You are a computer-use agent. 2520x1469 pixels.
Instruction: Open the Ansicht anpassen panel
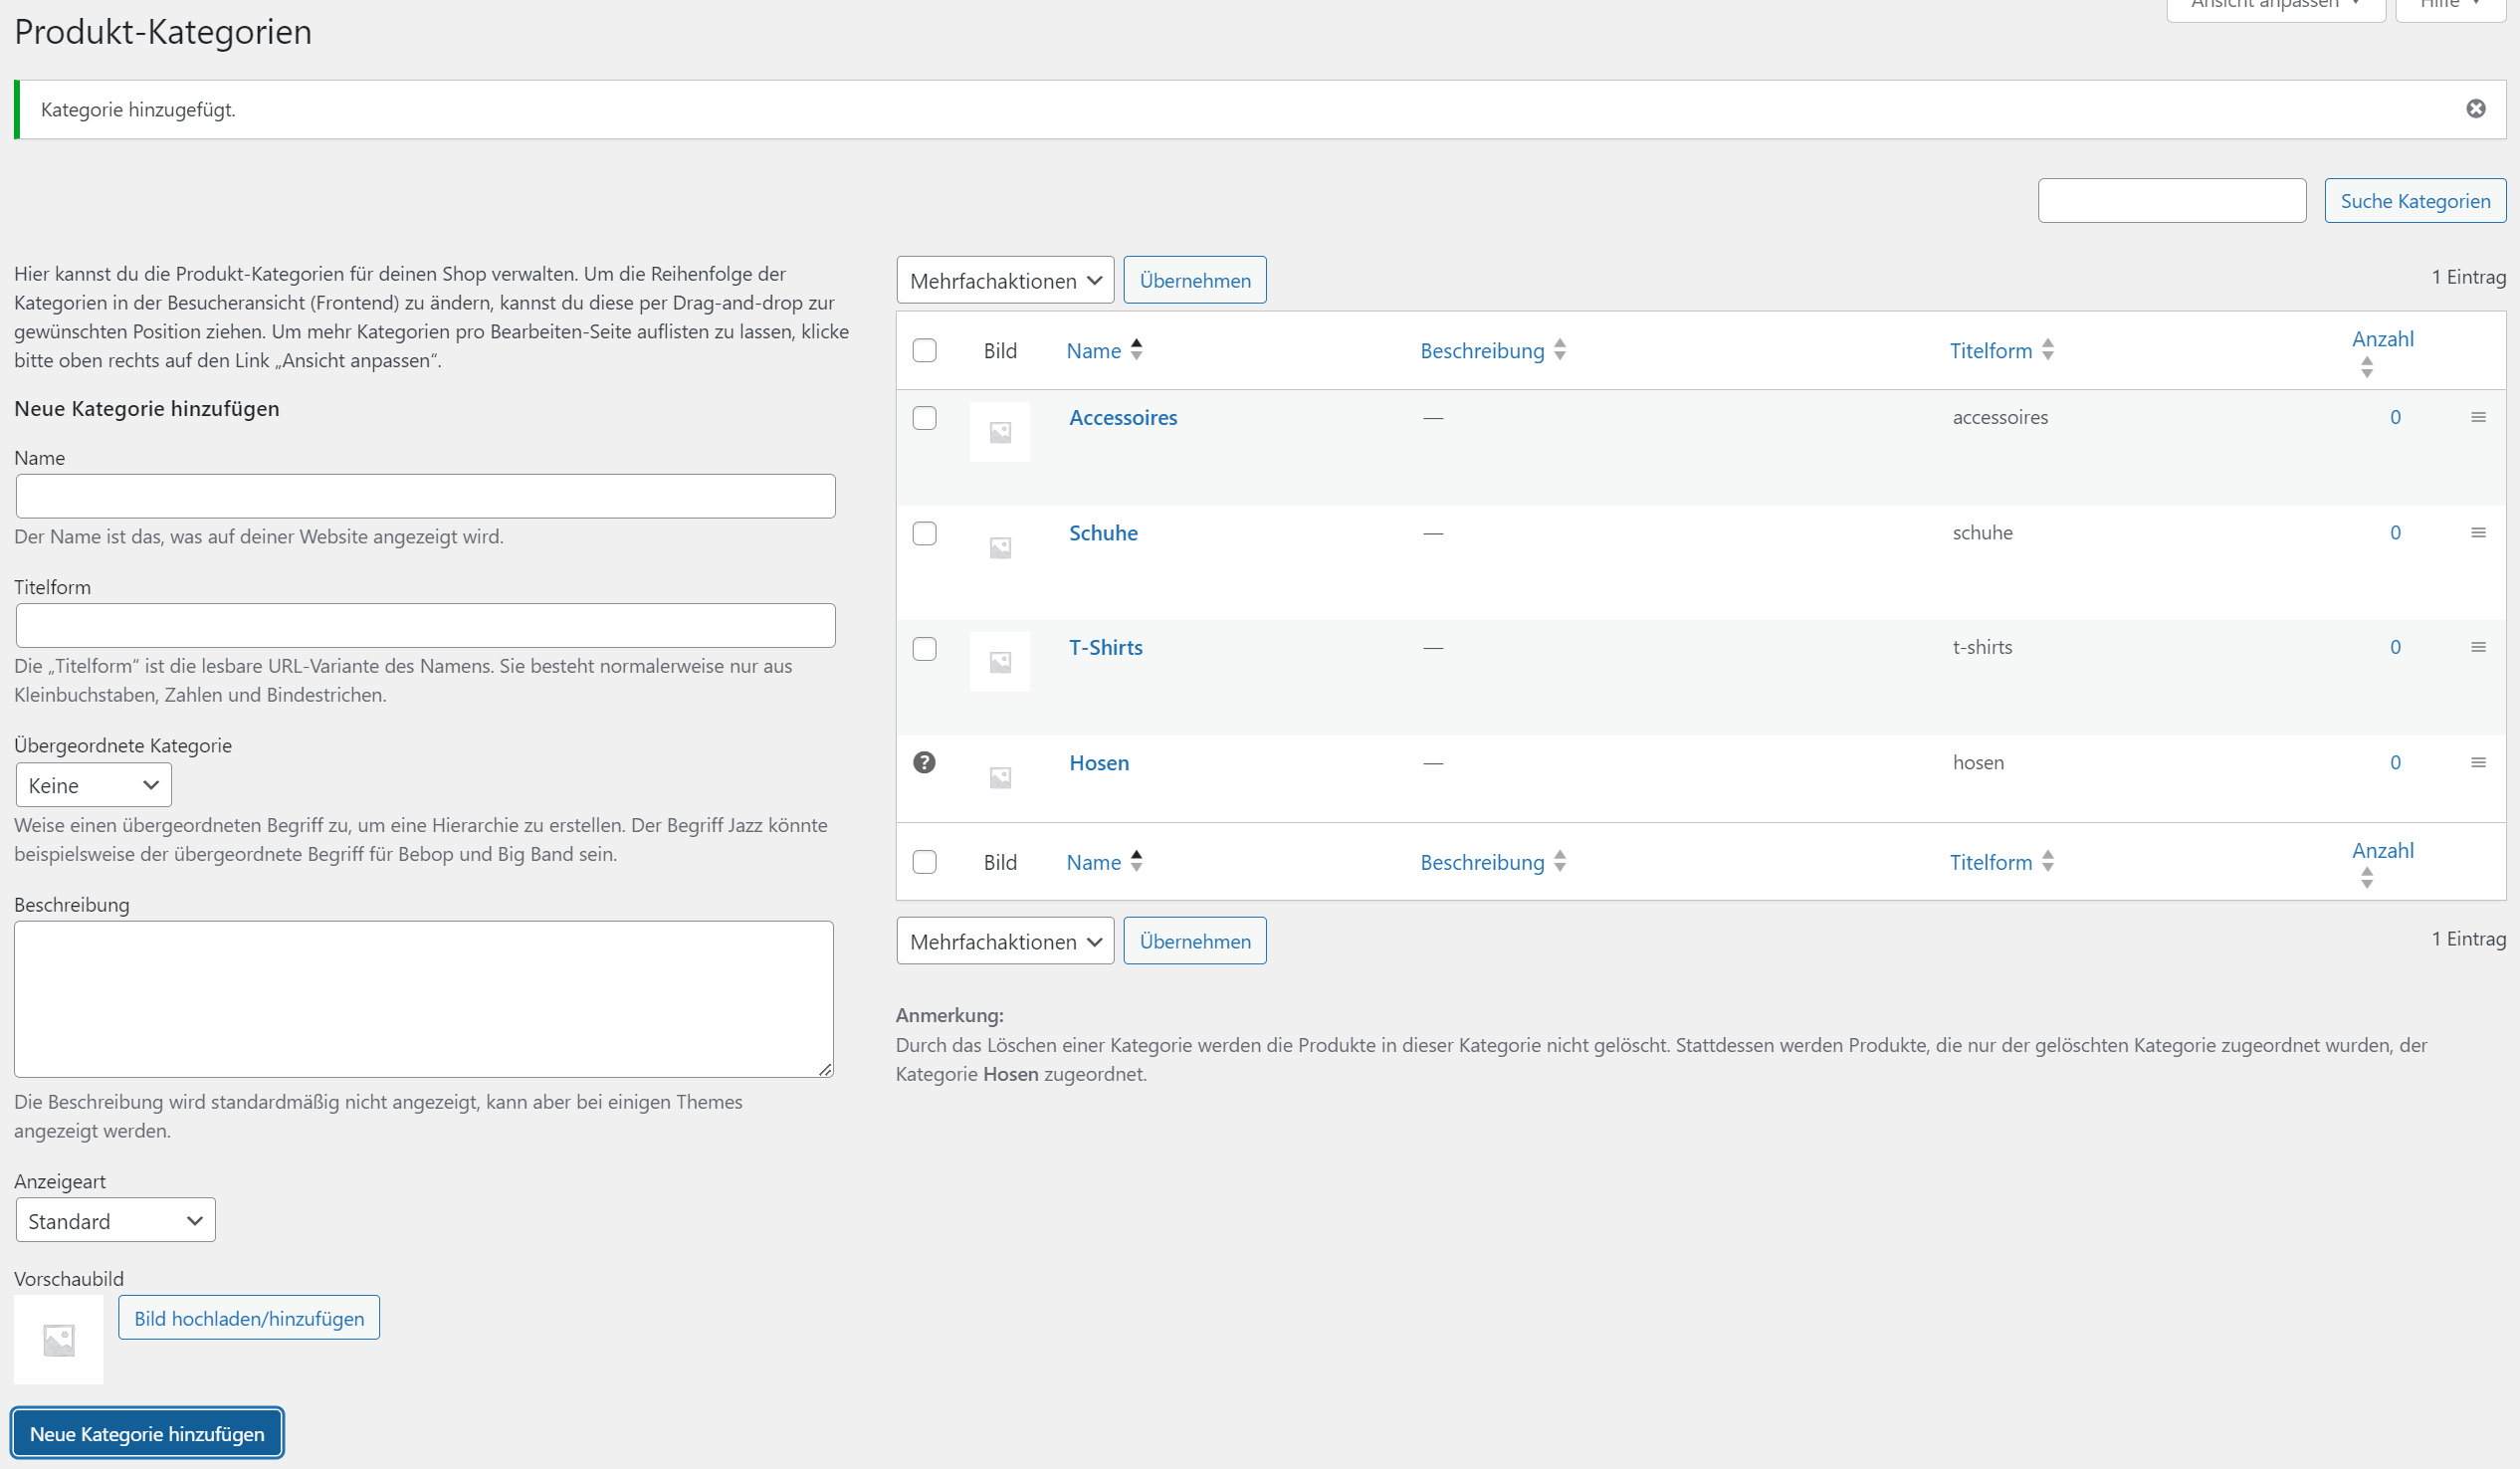point(2275,5)
